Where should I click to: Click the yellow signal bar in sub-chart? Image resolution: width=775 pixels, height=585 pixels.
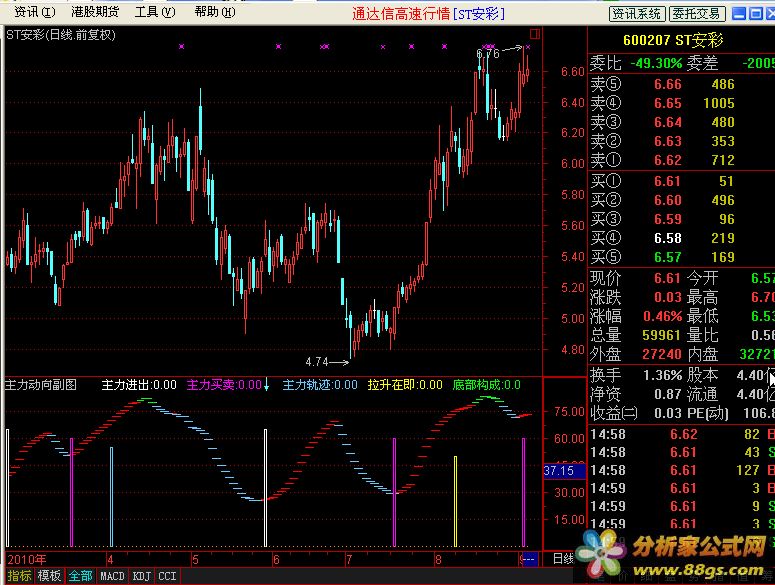click(455, 501)
